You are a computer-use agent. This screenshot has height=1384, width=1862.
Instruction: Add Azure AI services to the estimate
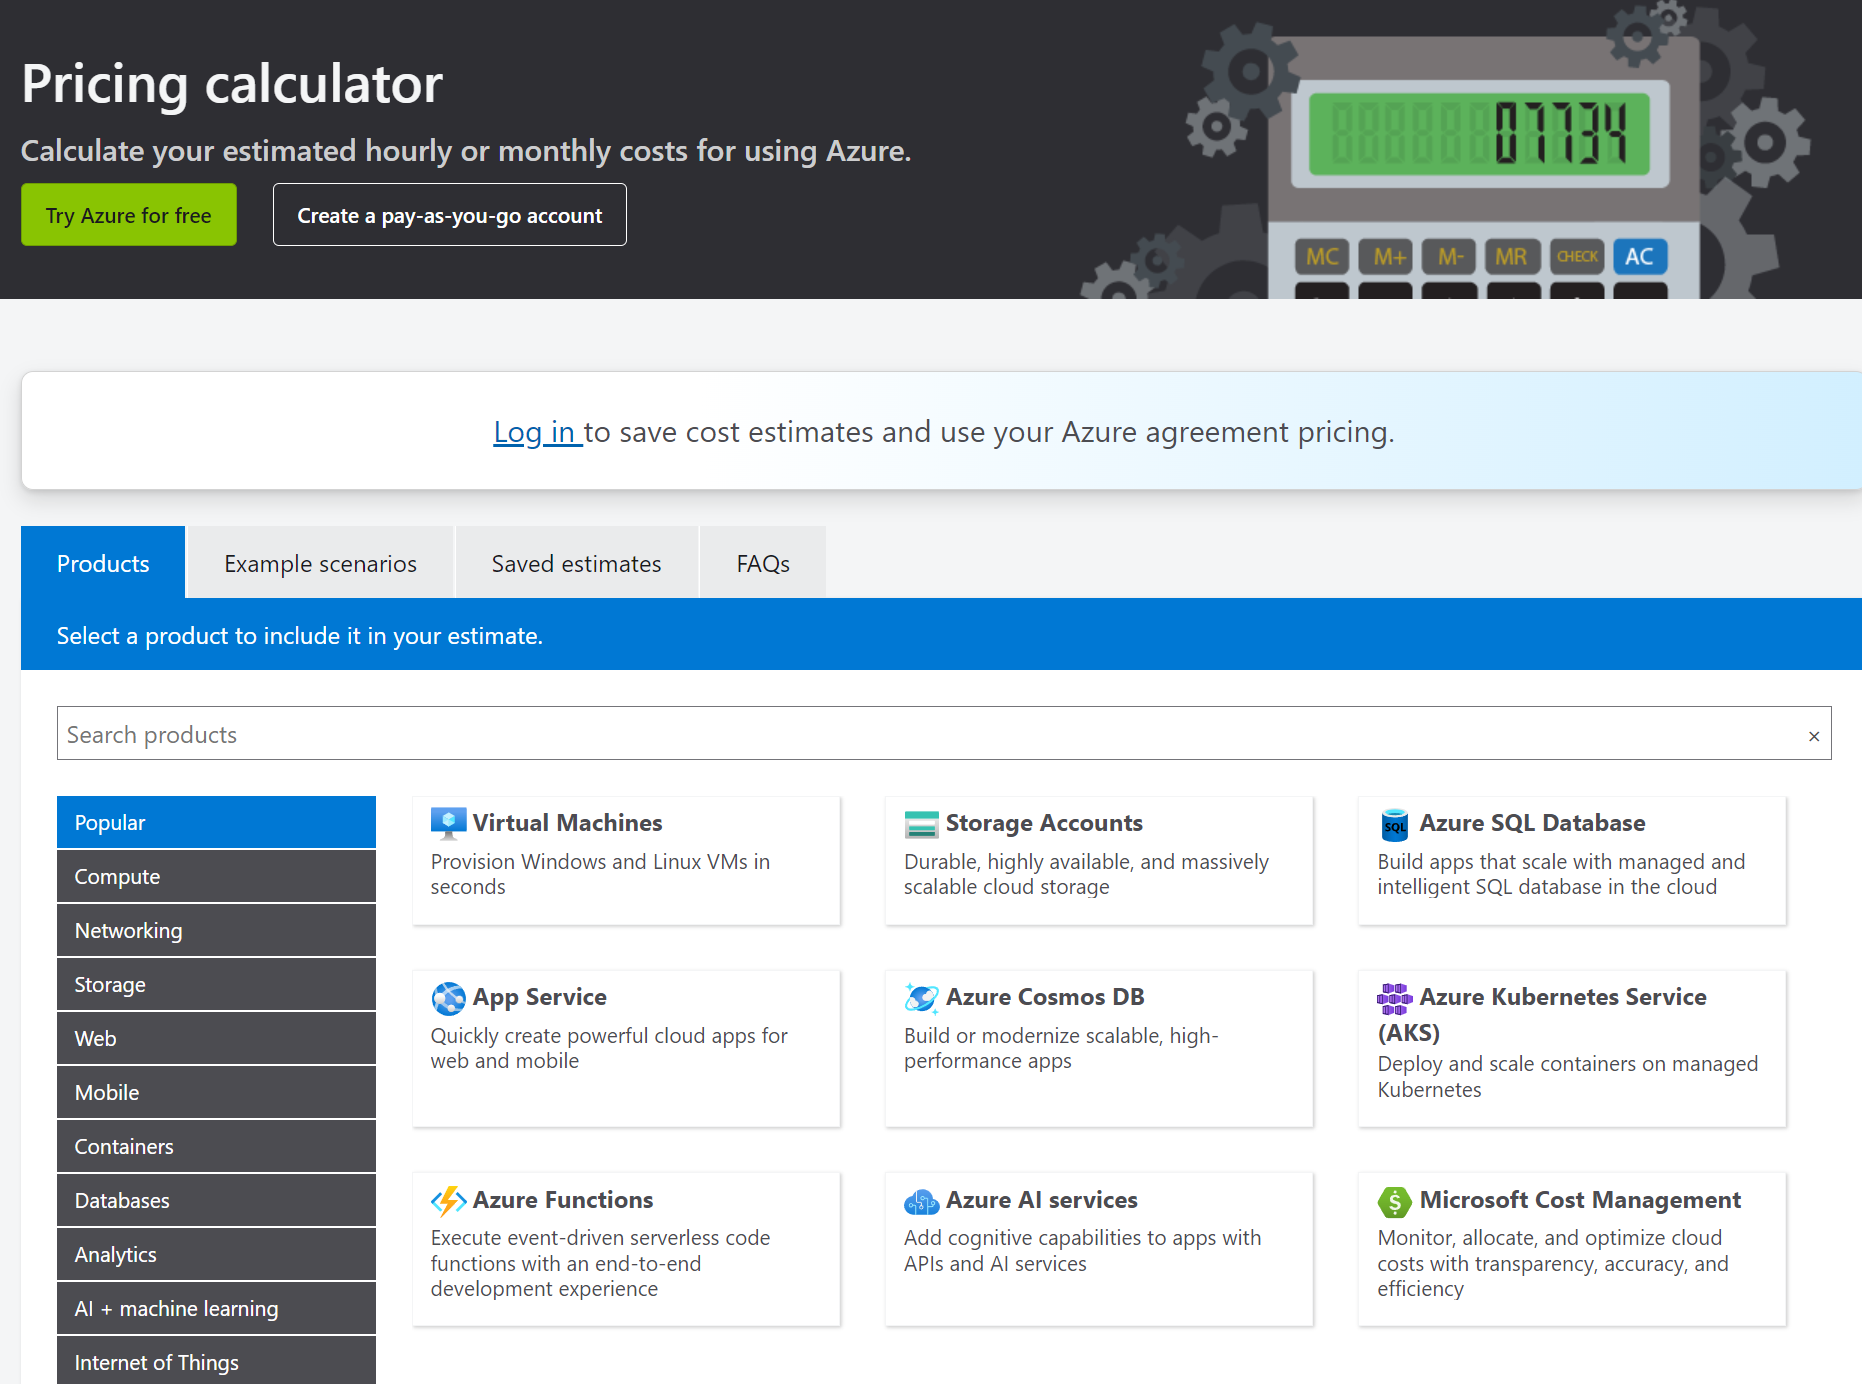[x=1099, y=1249]
